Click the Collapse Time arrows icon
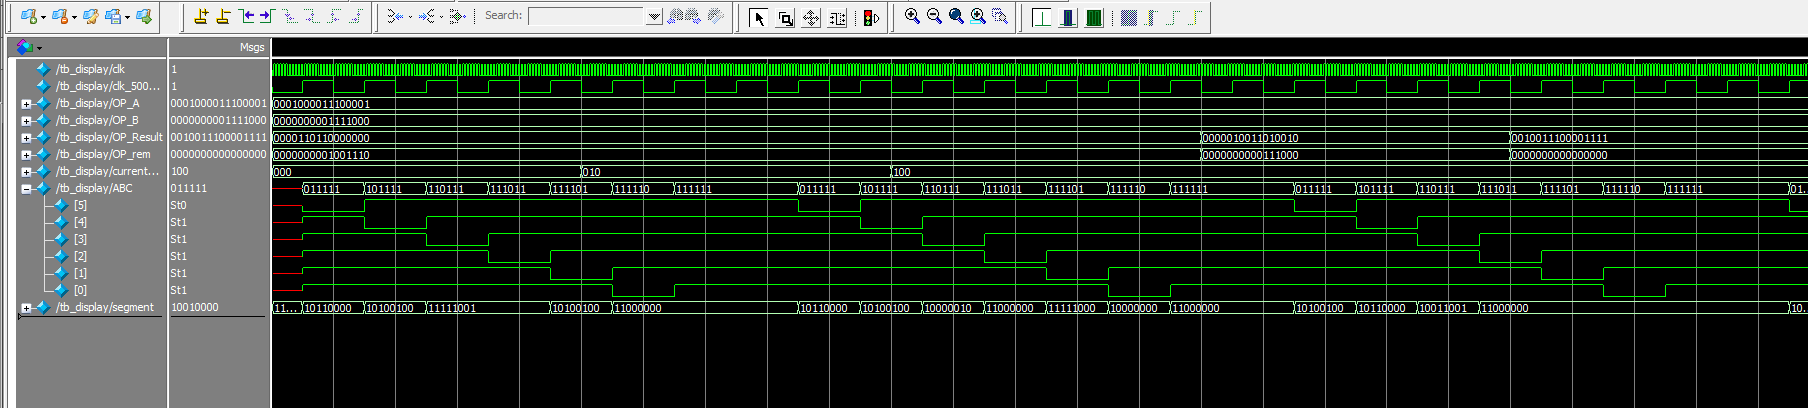 click(x=427, y=16)
